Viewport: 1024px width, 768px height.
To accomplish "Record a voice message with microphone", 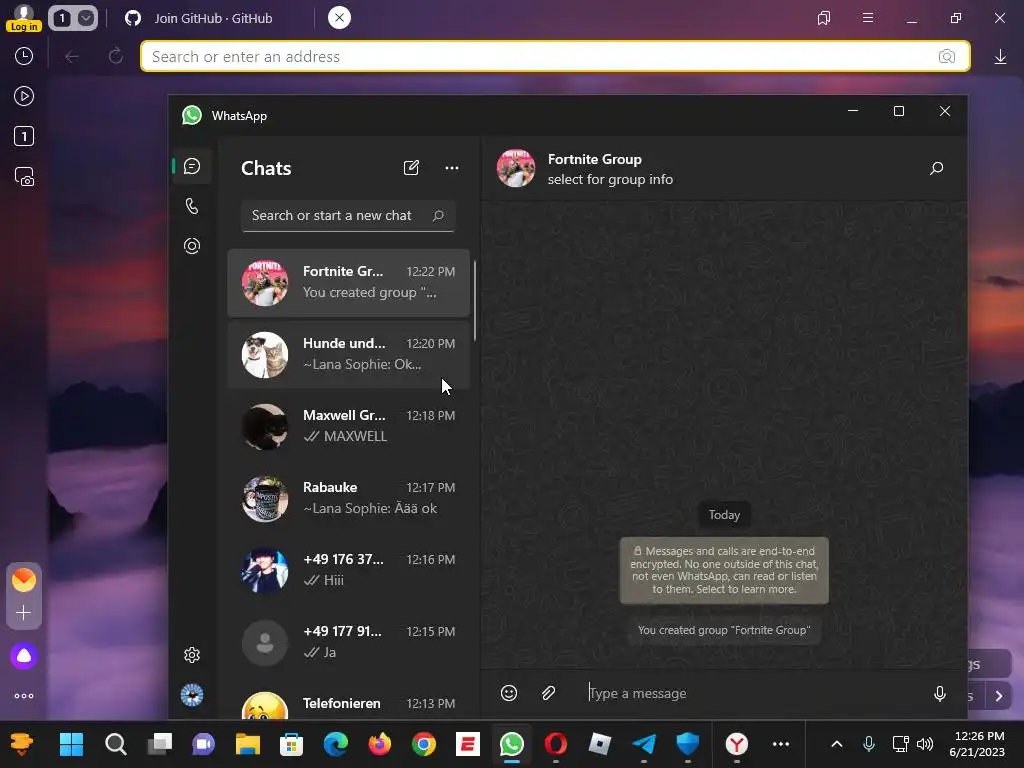I will pos(940,694).
